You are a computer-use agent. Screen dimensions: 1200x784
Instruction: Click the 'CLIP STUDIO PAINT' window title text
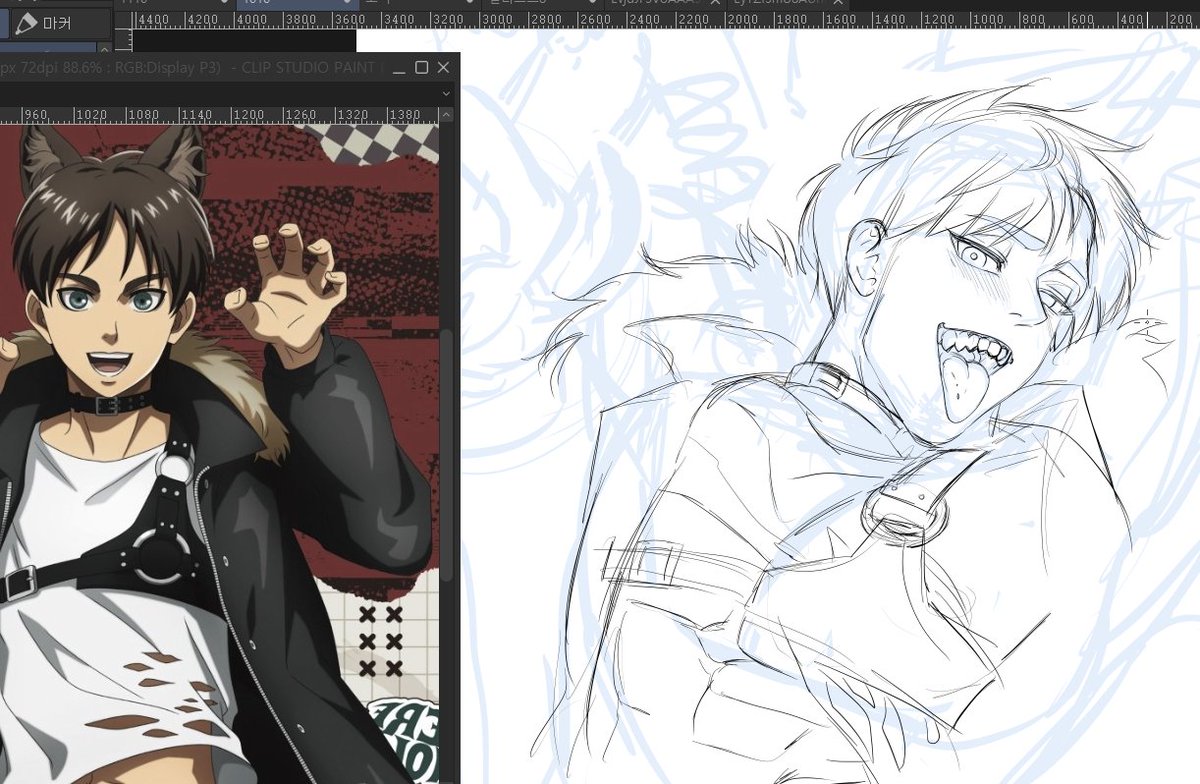[311, 68]
